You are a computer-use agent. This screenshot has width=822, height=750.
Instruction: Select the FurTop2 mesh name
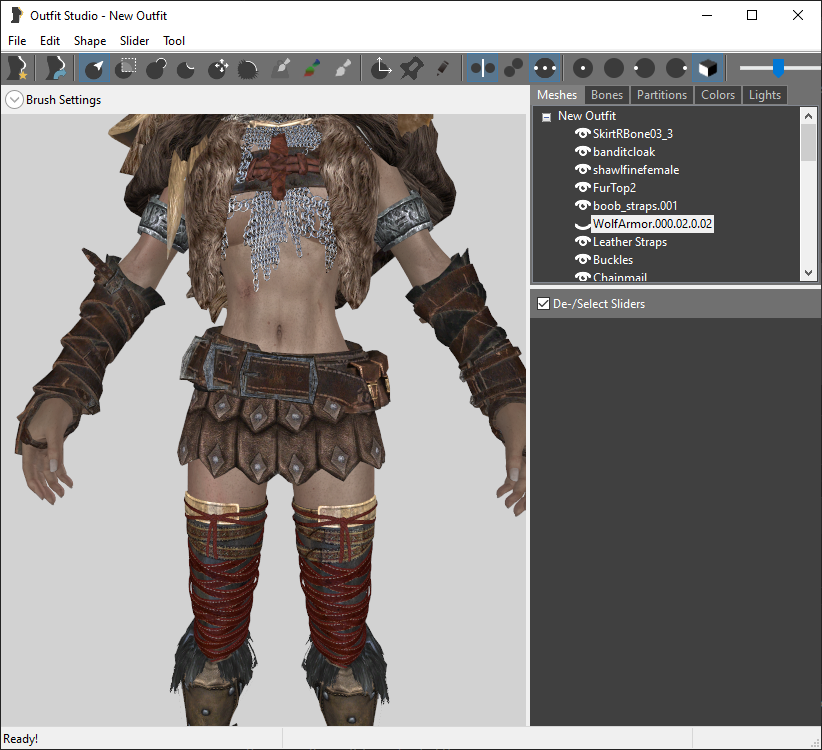[x=614, y=188]
